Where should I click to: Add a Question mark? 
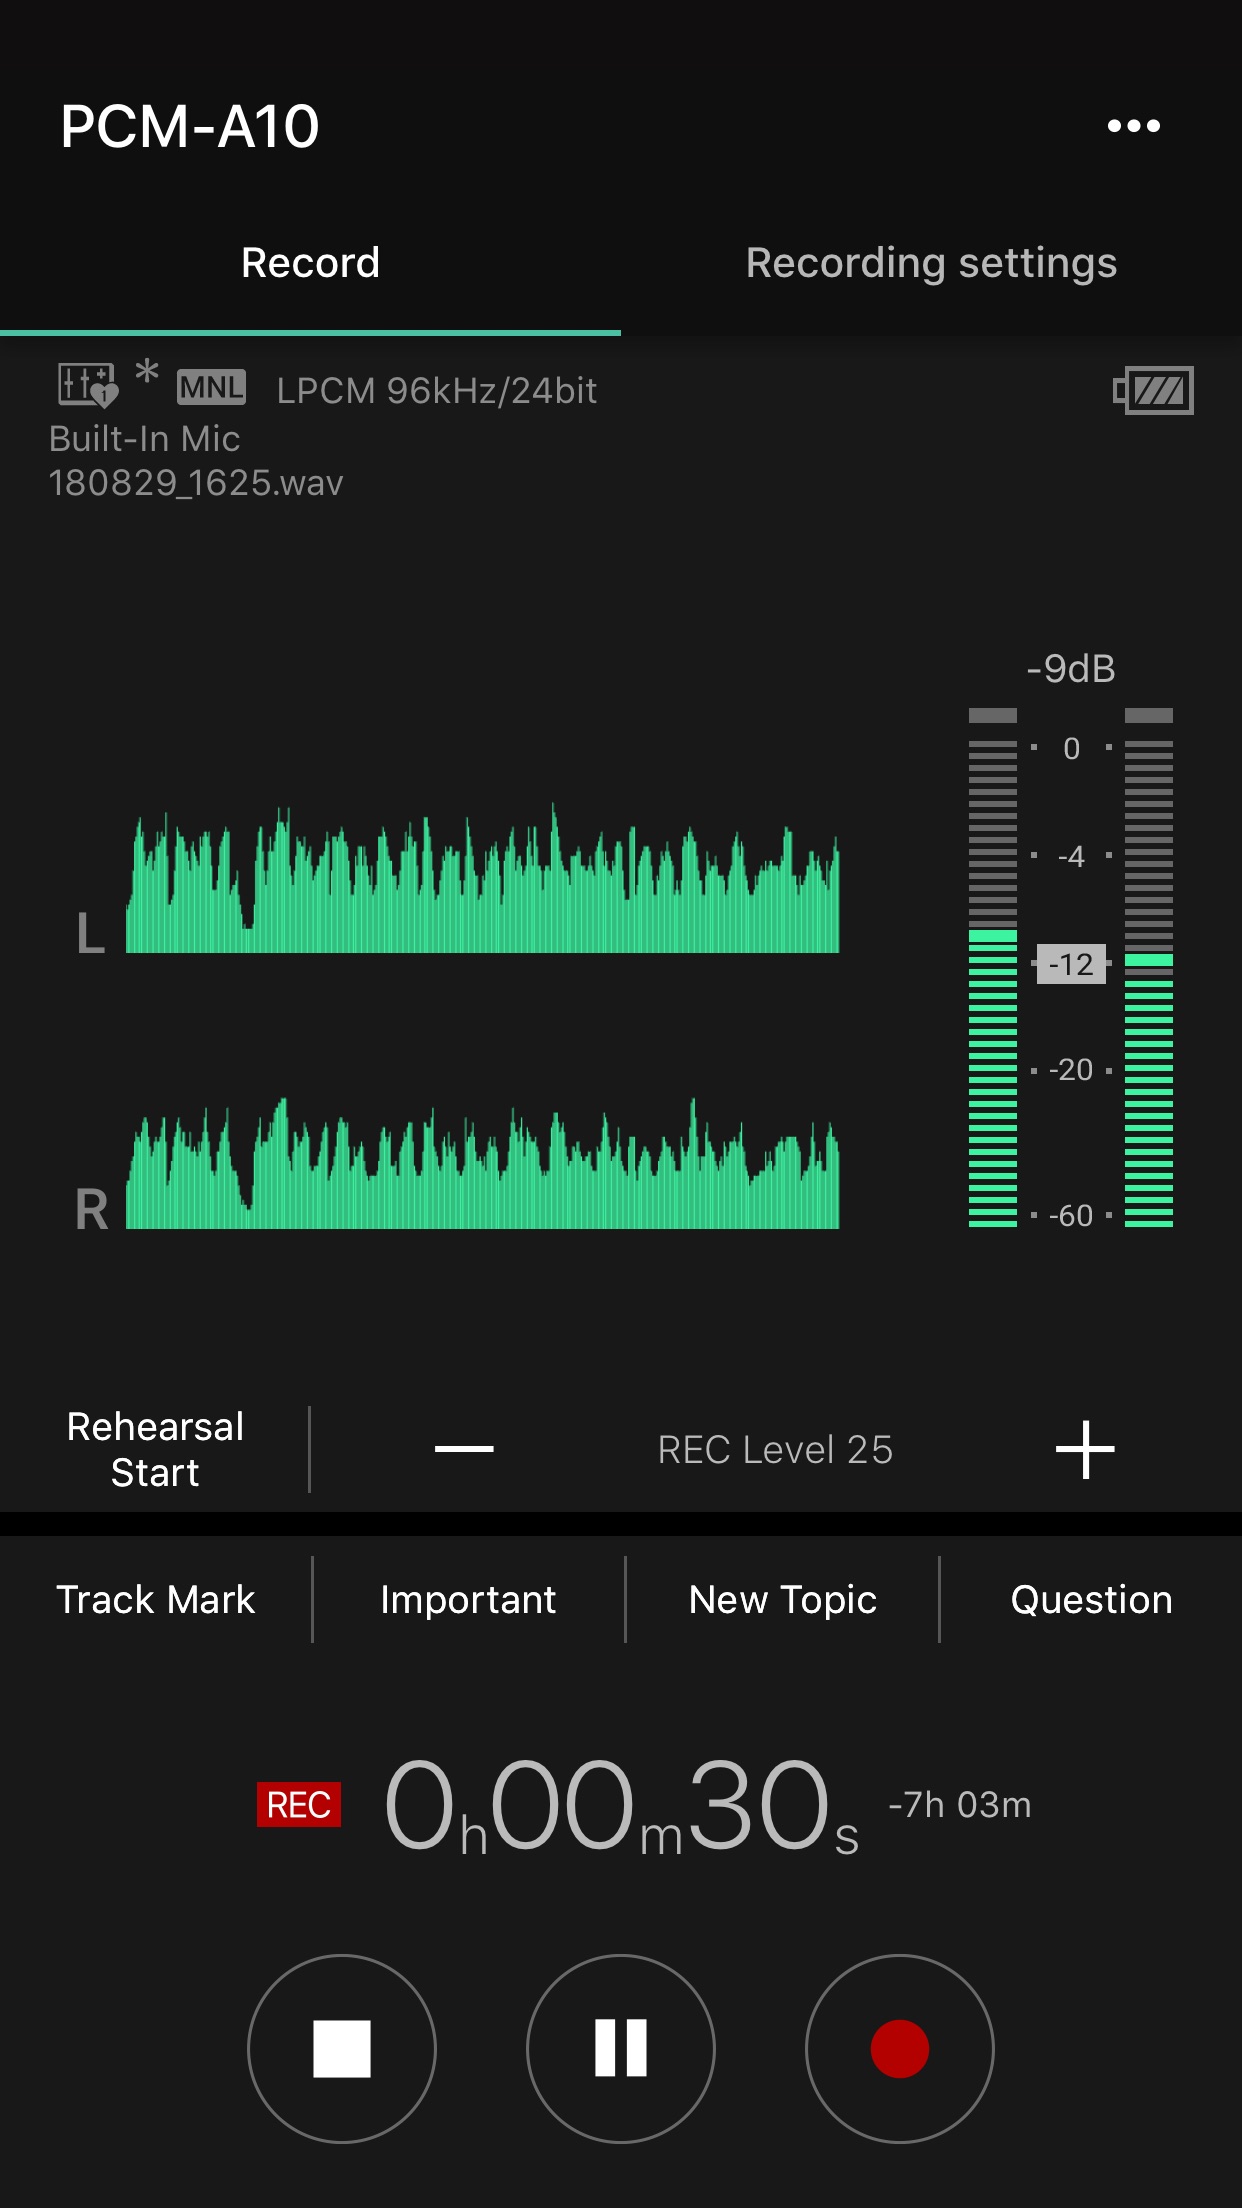[1092, 1600]
